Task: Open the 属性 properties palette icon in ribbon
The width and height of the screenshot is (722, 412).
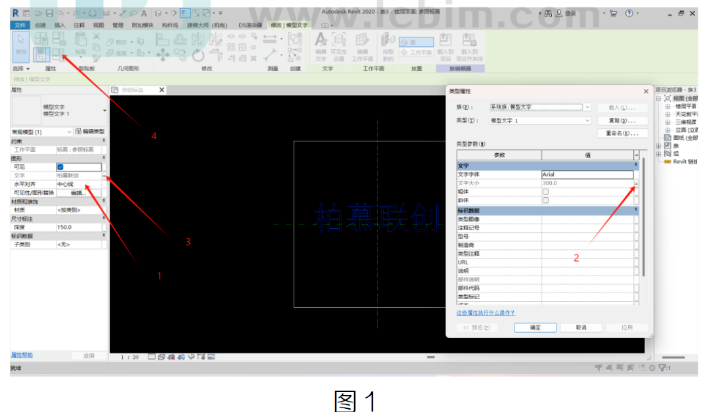Action: click(x=41, y=55)
